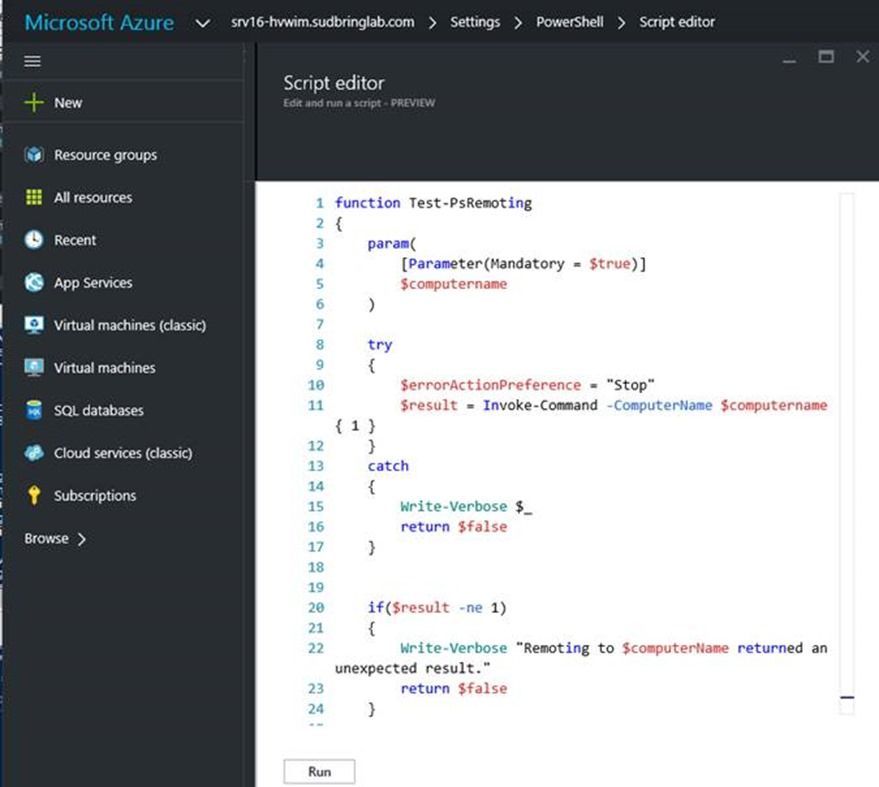This screenshot has width=879, height=787.
Task: Click 'param(' on line 3
Action: [x=392, y=243]
